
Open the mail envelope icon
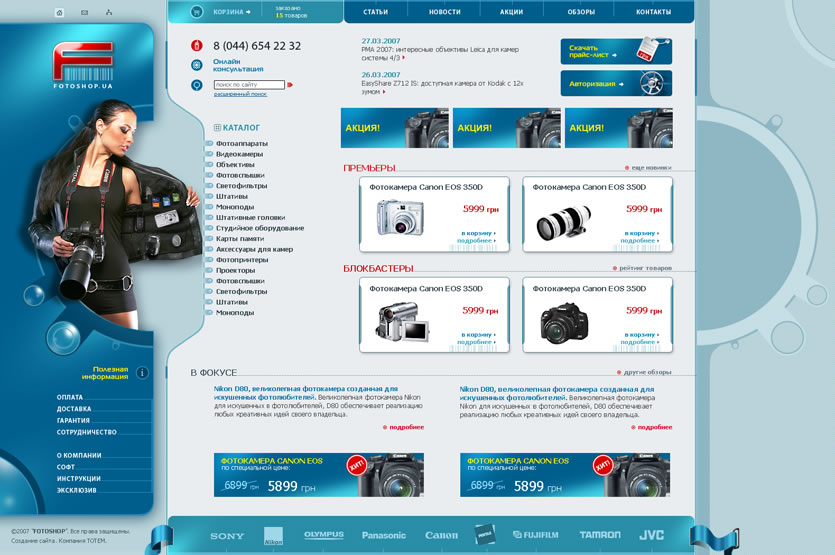84,13
